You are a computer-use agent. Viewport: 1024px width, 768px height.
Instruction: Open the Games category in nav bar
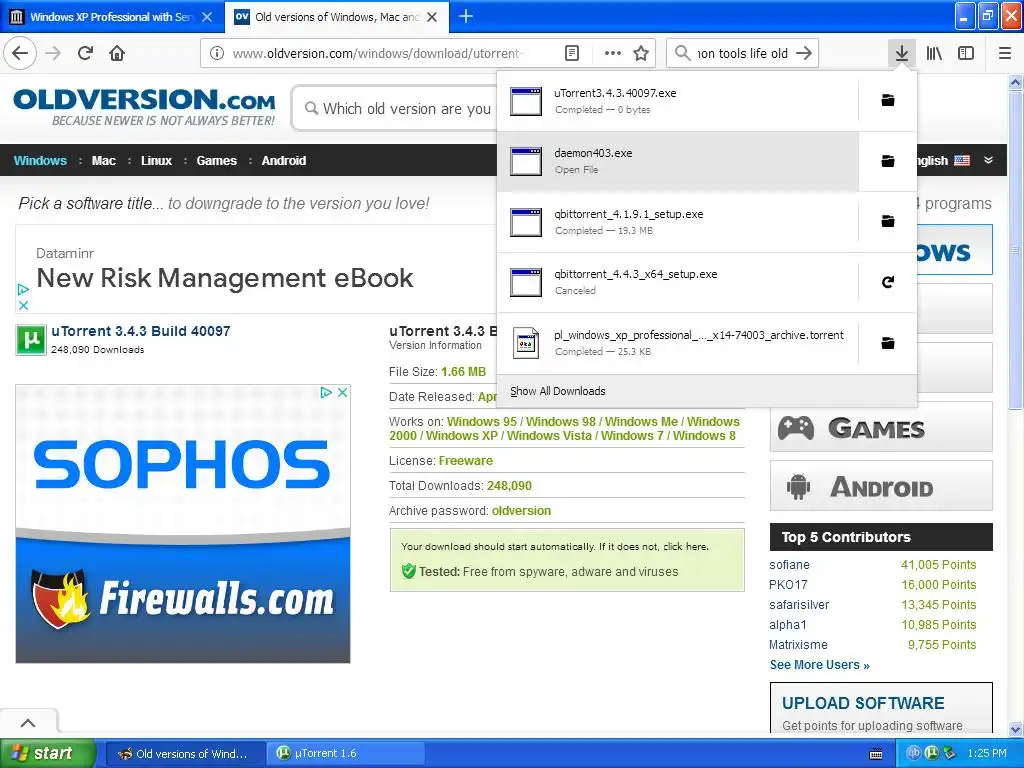click(216, 161)
